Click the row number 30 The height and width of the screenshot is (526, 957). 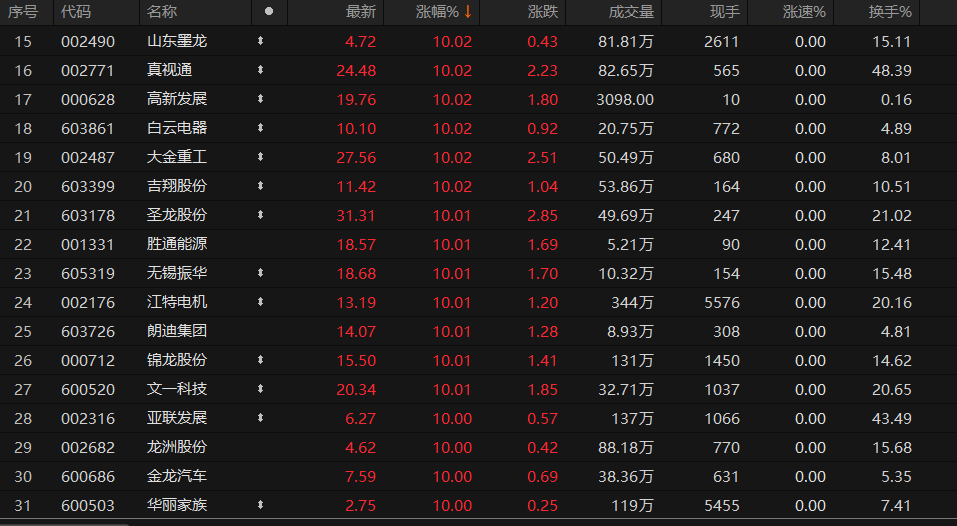[x=23, y=477]
